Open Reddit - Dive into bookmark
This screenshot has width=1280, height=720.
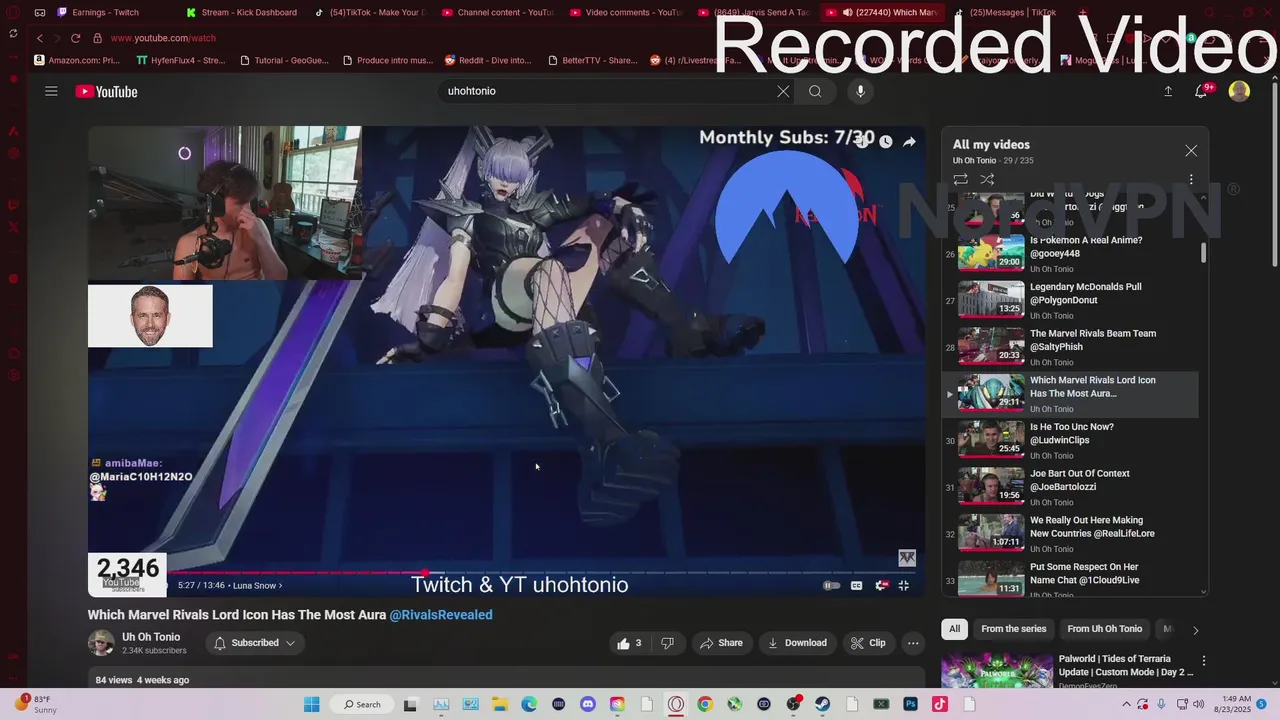click(488, 60)
